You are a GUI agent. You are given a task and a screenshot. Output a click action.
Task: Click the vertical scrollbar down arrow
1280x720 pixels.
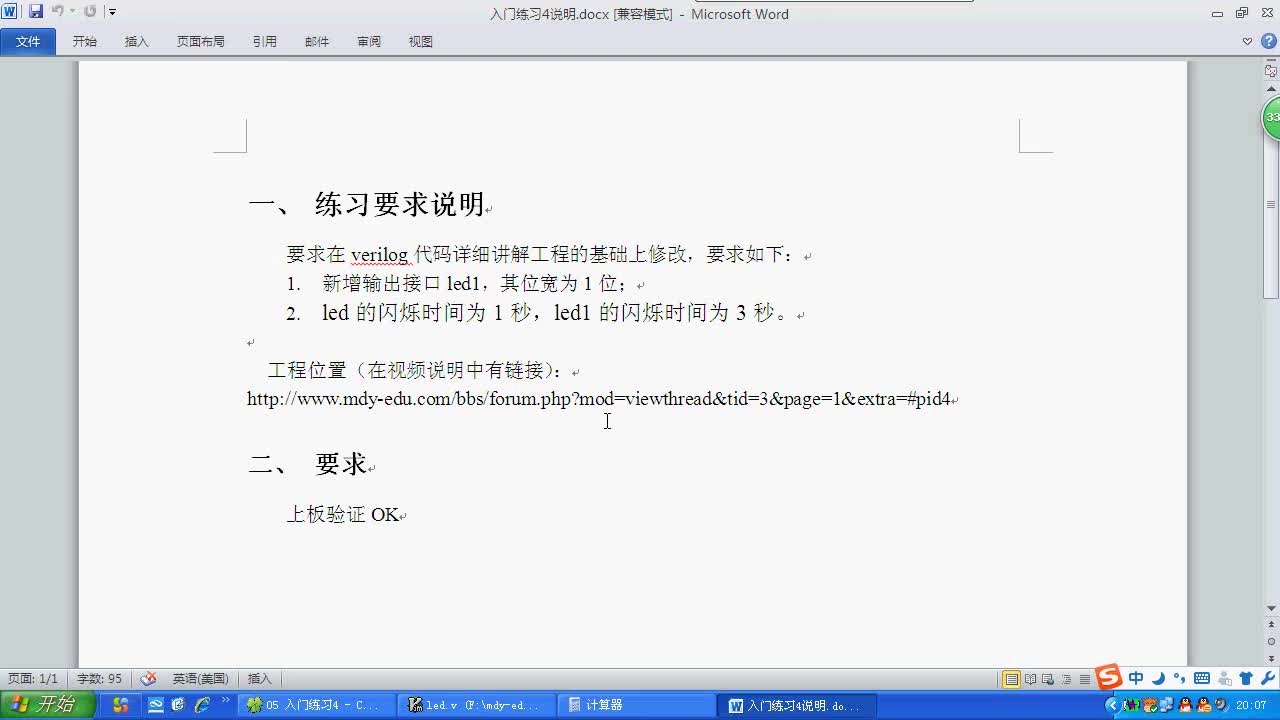(x=1272, y=608)
